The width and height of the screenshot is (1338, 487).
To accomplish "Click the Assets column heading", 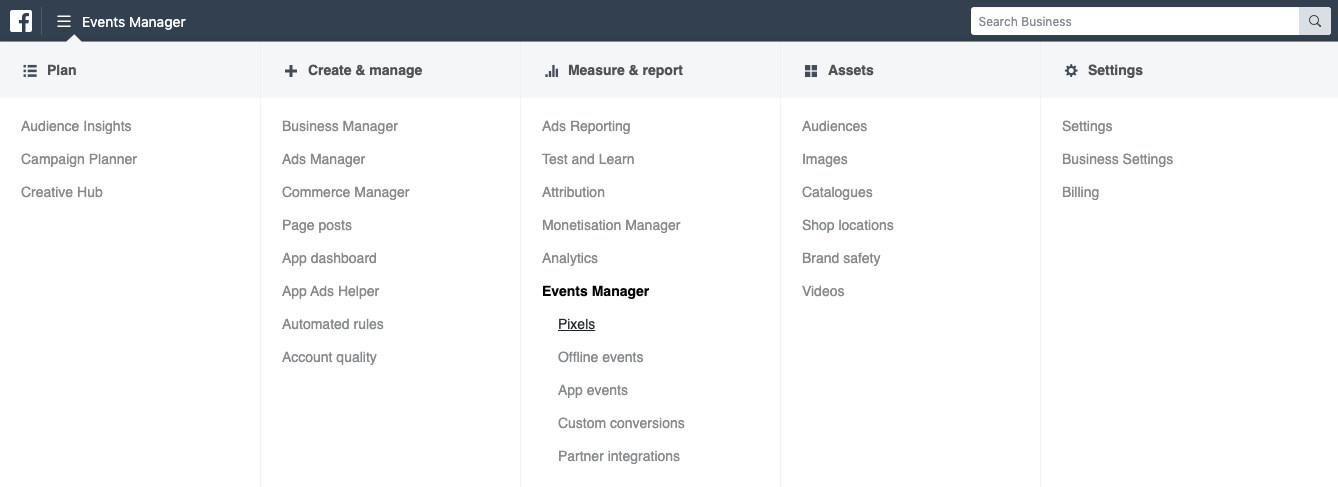I will [x=851, y=70].
